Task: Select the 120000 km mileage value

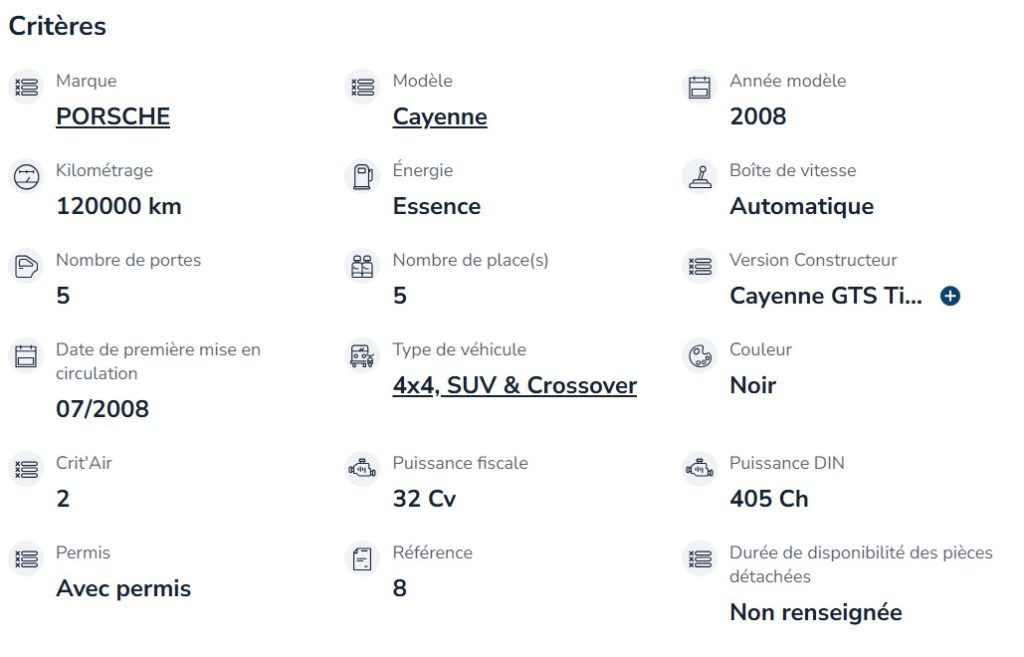Action: [119, 206]
